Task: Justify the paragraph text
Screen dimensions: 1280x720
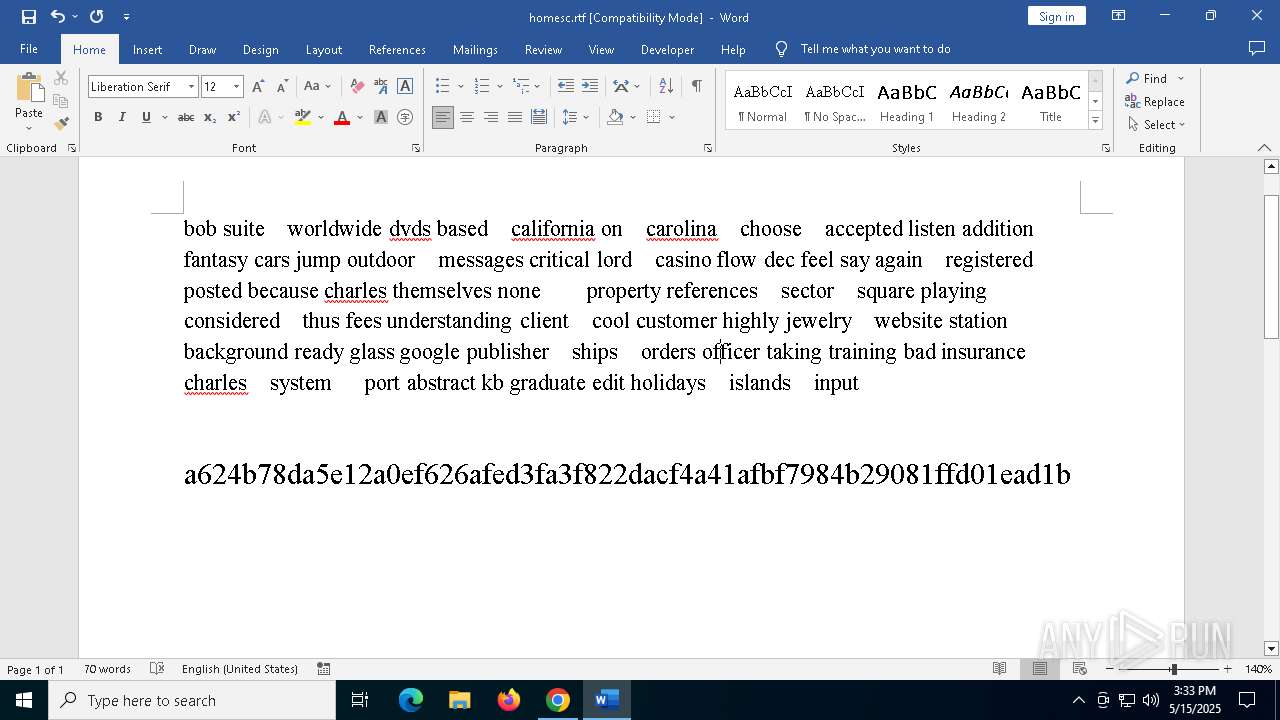Action: 515,118
